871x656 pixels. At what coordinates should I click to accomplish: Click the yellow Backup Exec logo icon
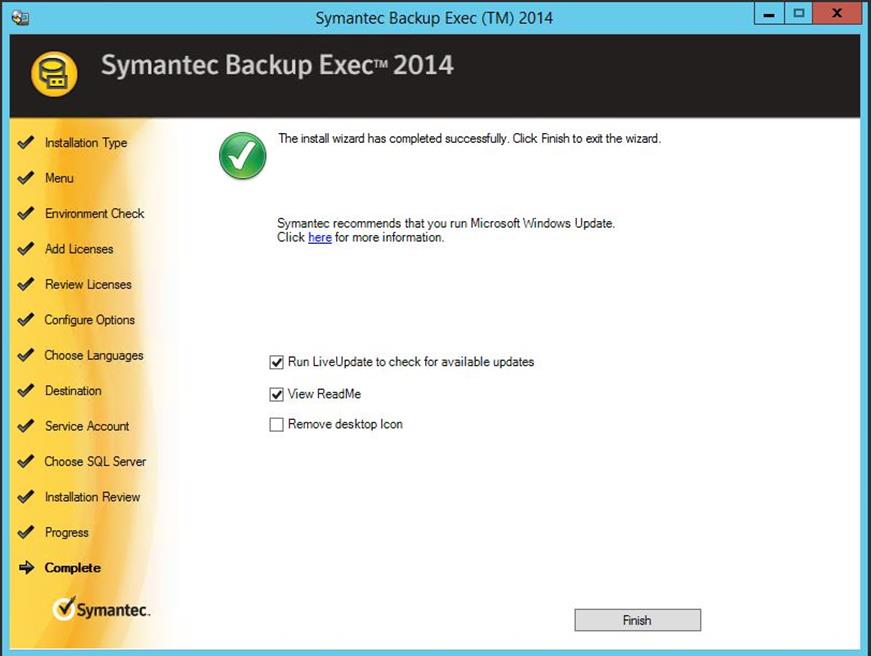pos(54,74)
